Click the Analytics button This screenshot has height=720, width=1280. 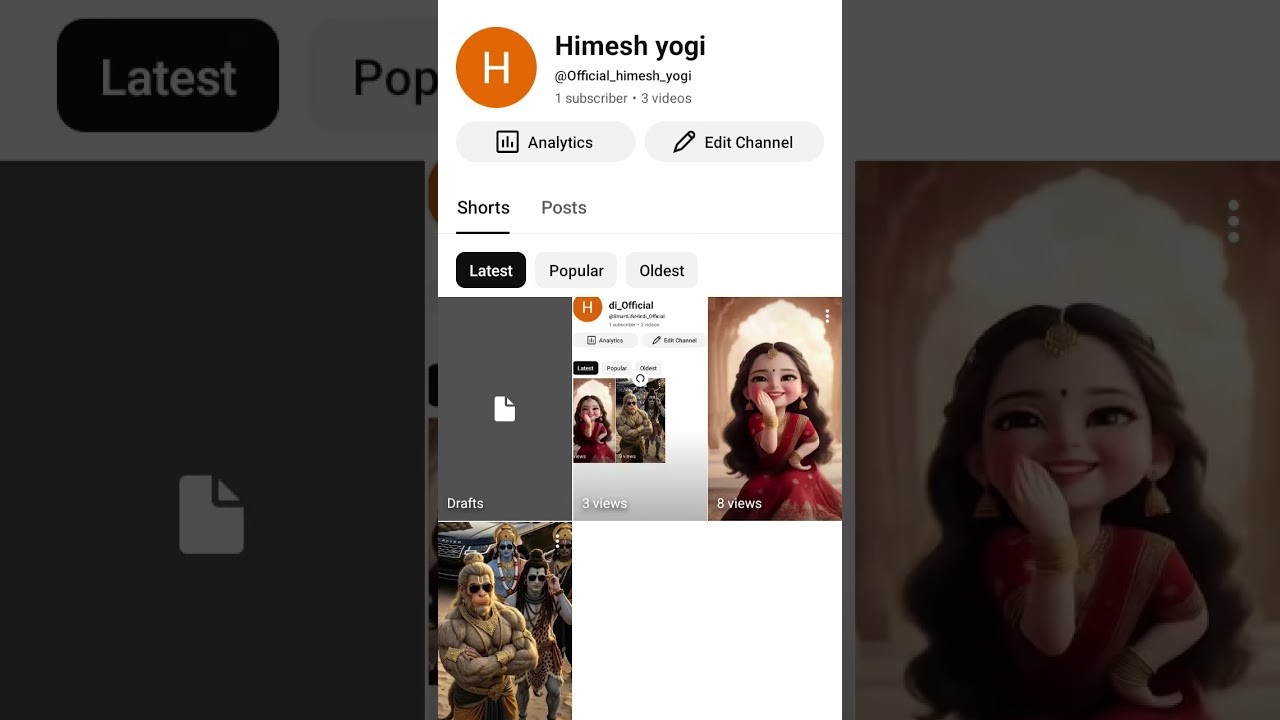545,142
